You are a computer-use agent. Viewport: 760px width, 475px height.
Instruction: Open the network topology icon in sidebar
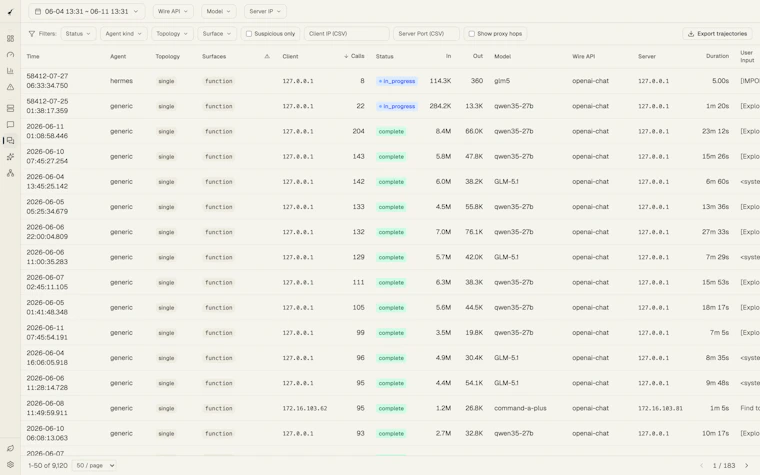[x=10, y=173]
